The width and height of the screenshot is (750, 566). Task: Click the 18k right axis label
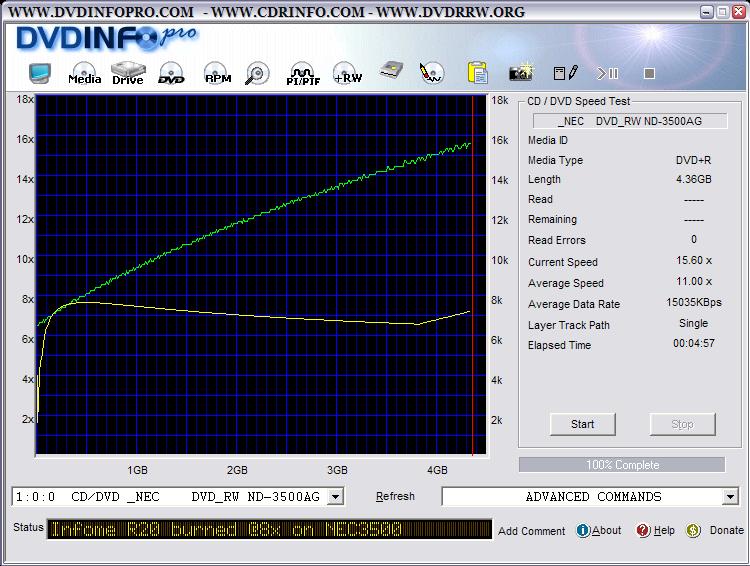499,100
